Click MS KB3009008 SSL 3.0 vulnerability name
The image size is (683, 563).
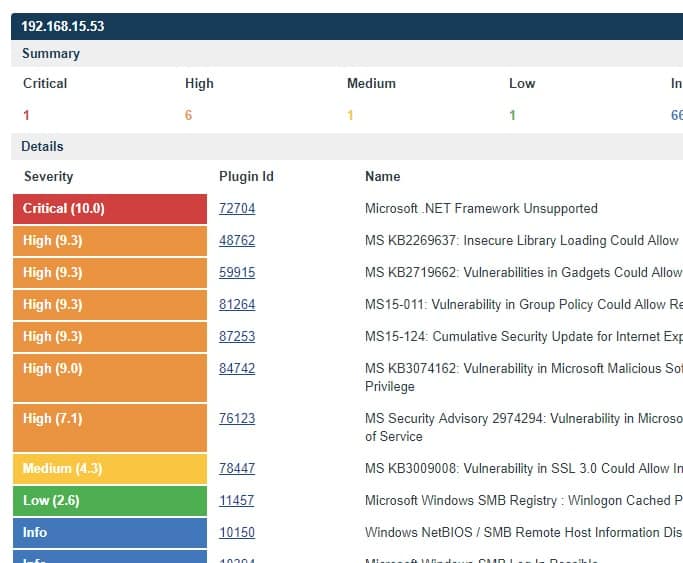[524, 469]
